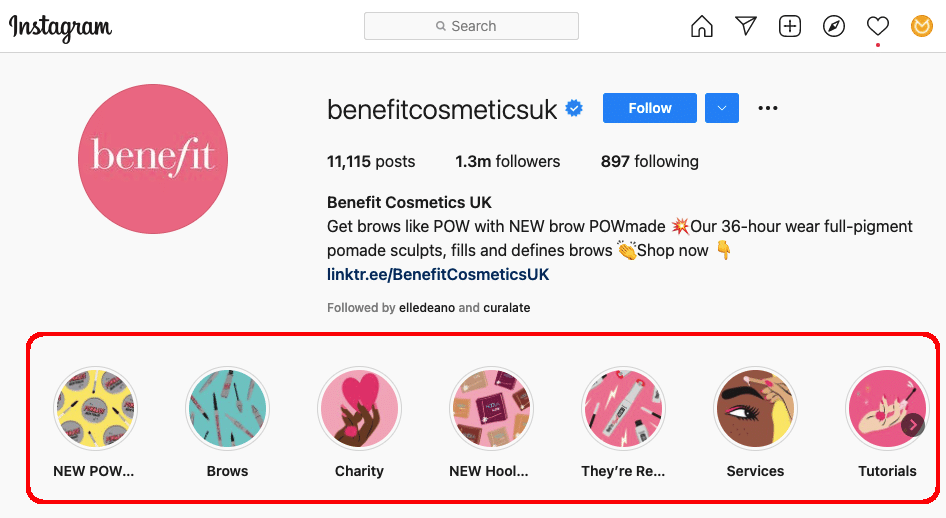Follow the benefitcosmeticsuk account
Screen dimensions: 946x518
(x=650, y=108)
